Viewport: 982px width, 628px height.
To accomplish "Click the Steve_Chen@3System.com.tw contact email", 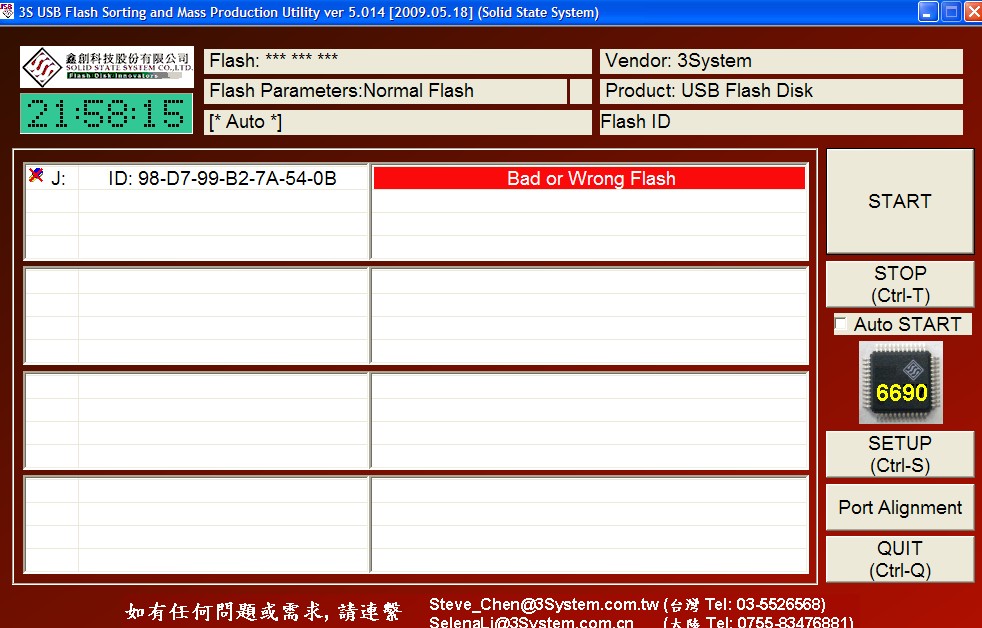I will 544,605.
